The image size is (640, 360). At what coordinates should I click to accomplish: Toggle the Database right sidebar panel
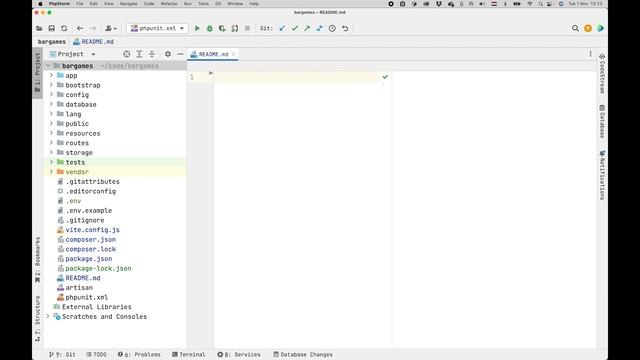(x=602, y=121)
